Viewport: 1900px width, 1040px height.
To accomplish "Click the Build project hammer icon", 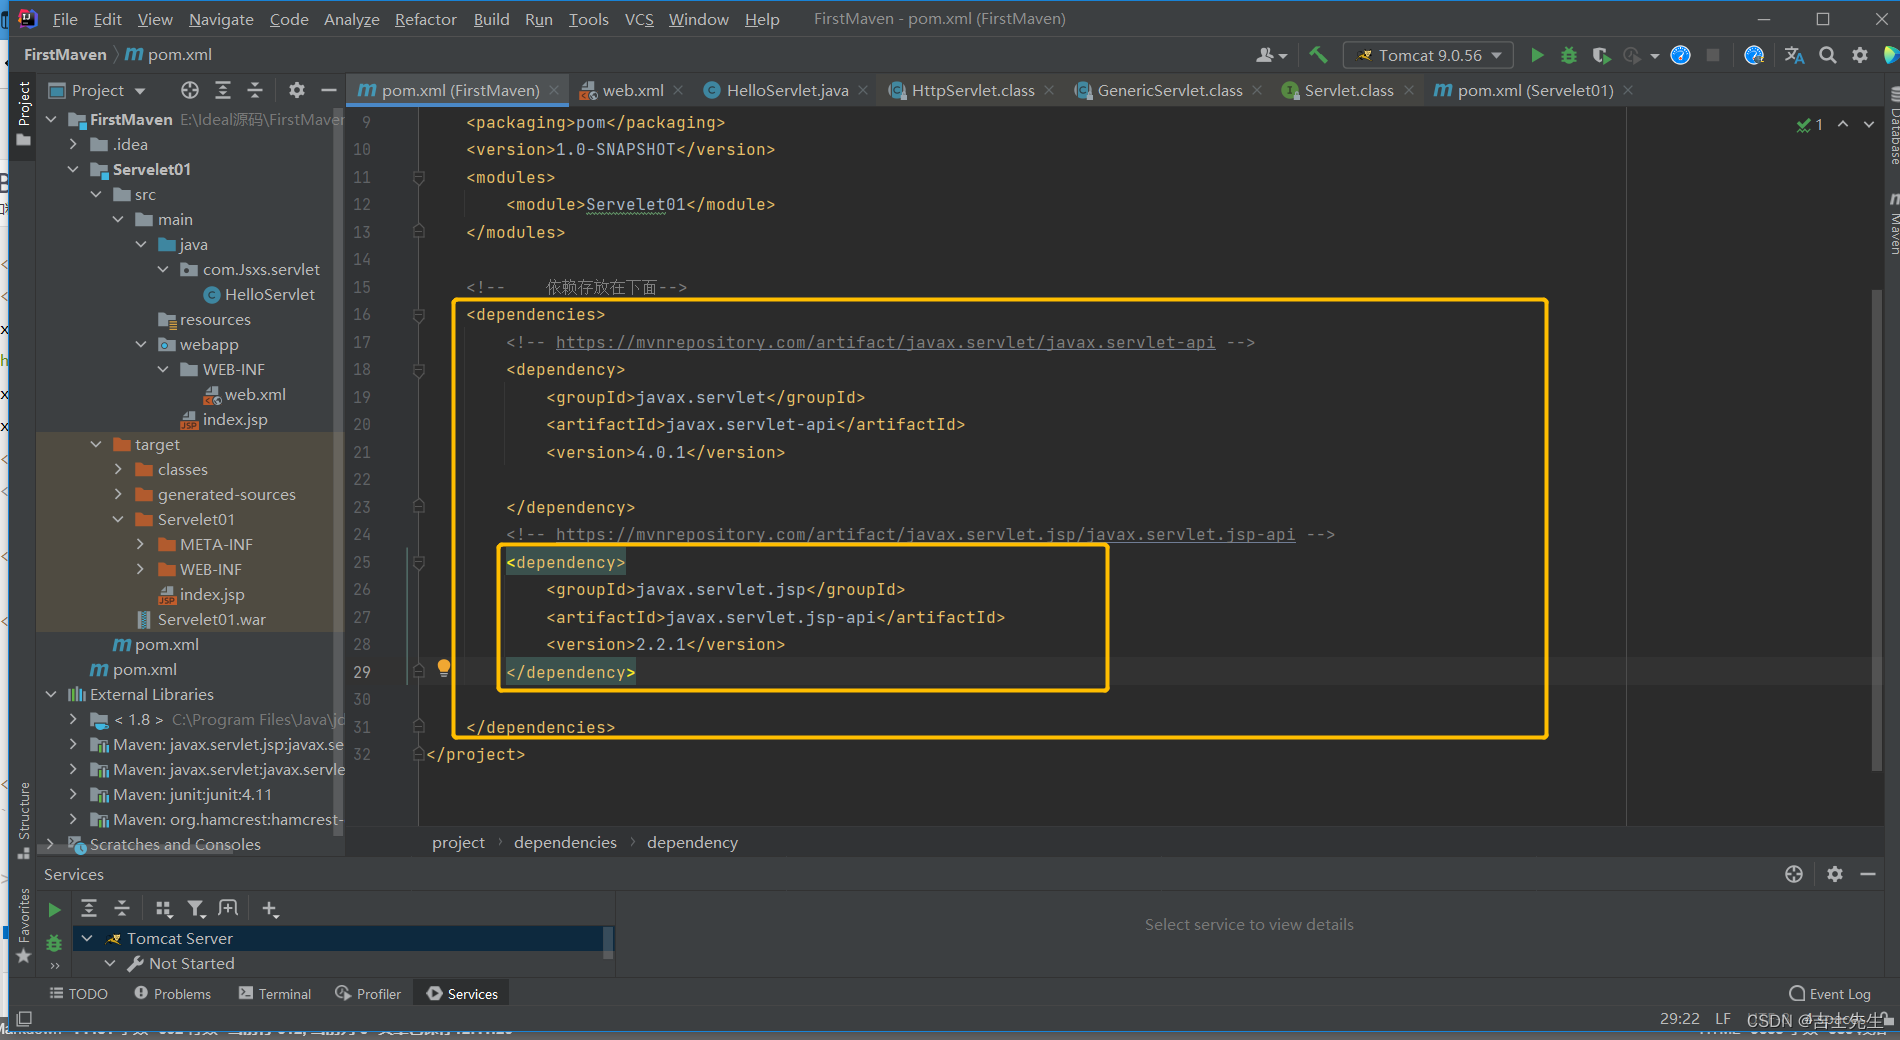I will 1318,55.
